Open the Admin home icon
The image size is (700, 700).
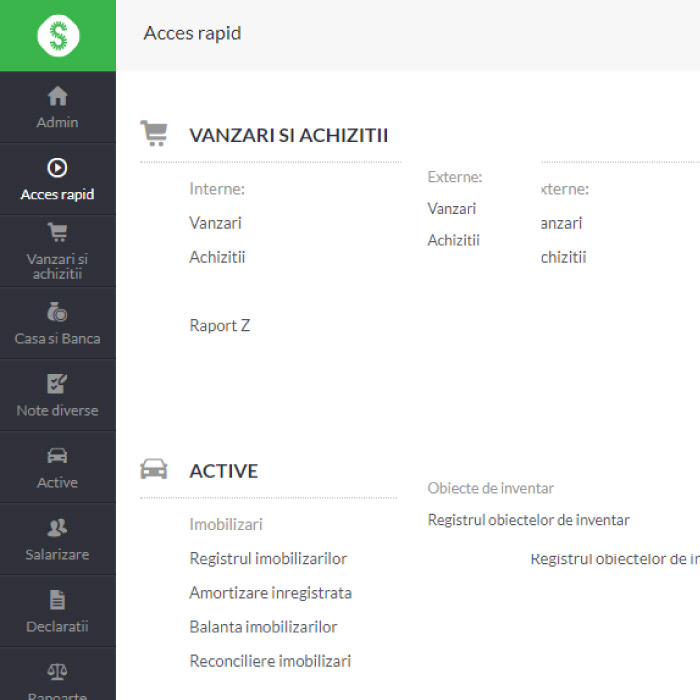point(58,96)
